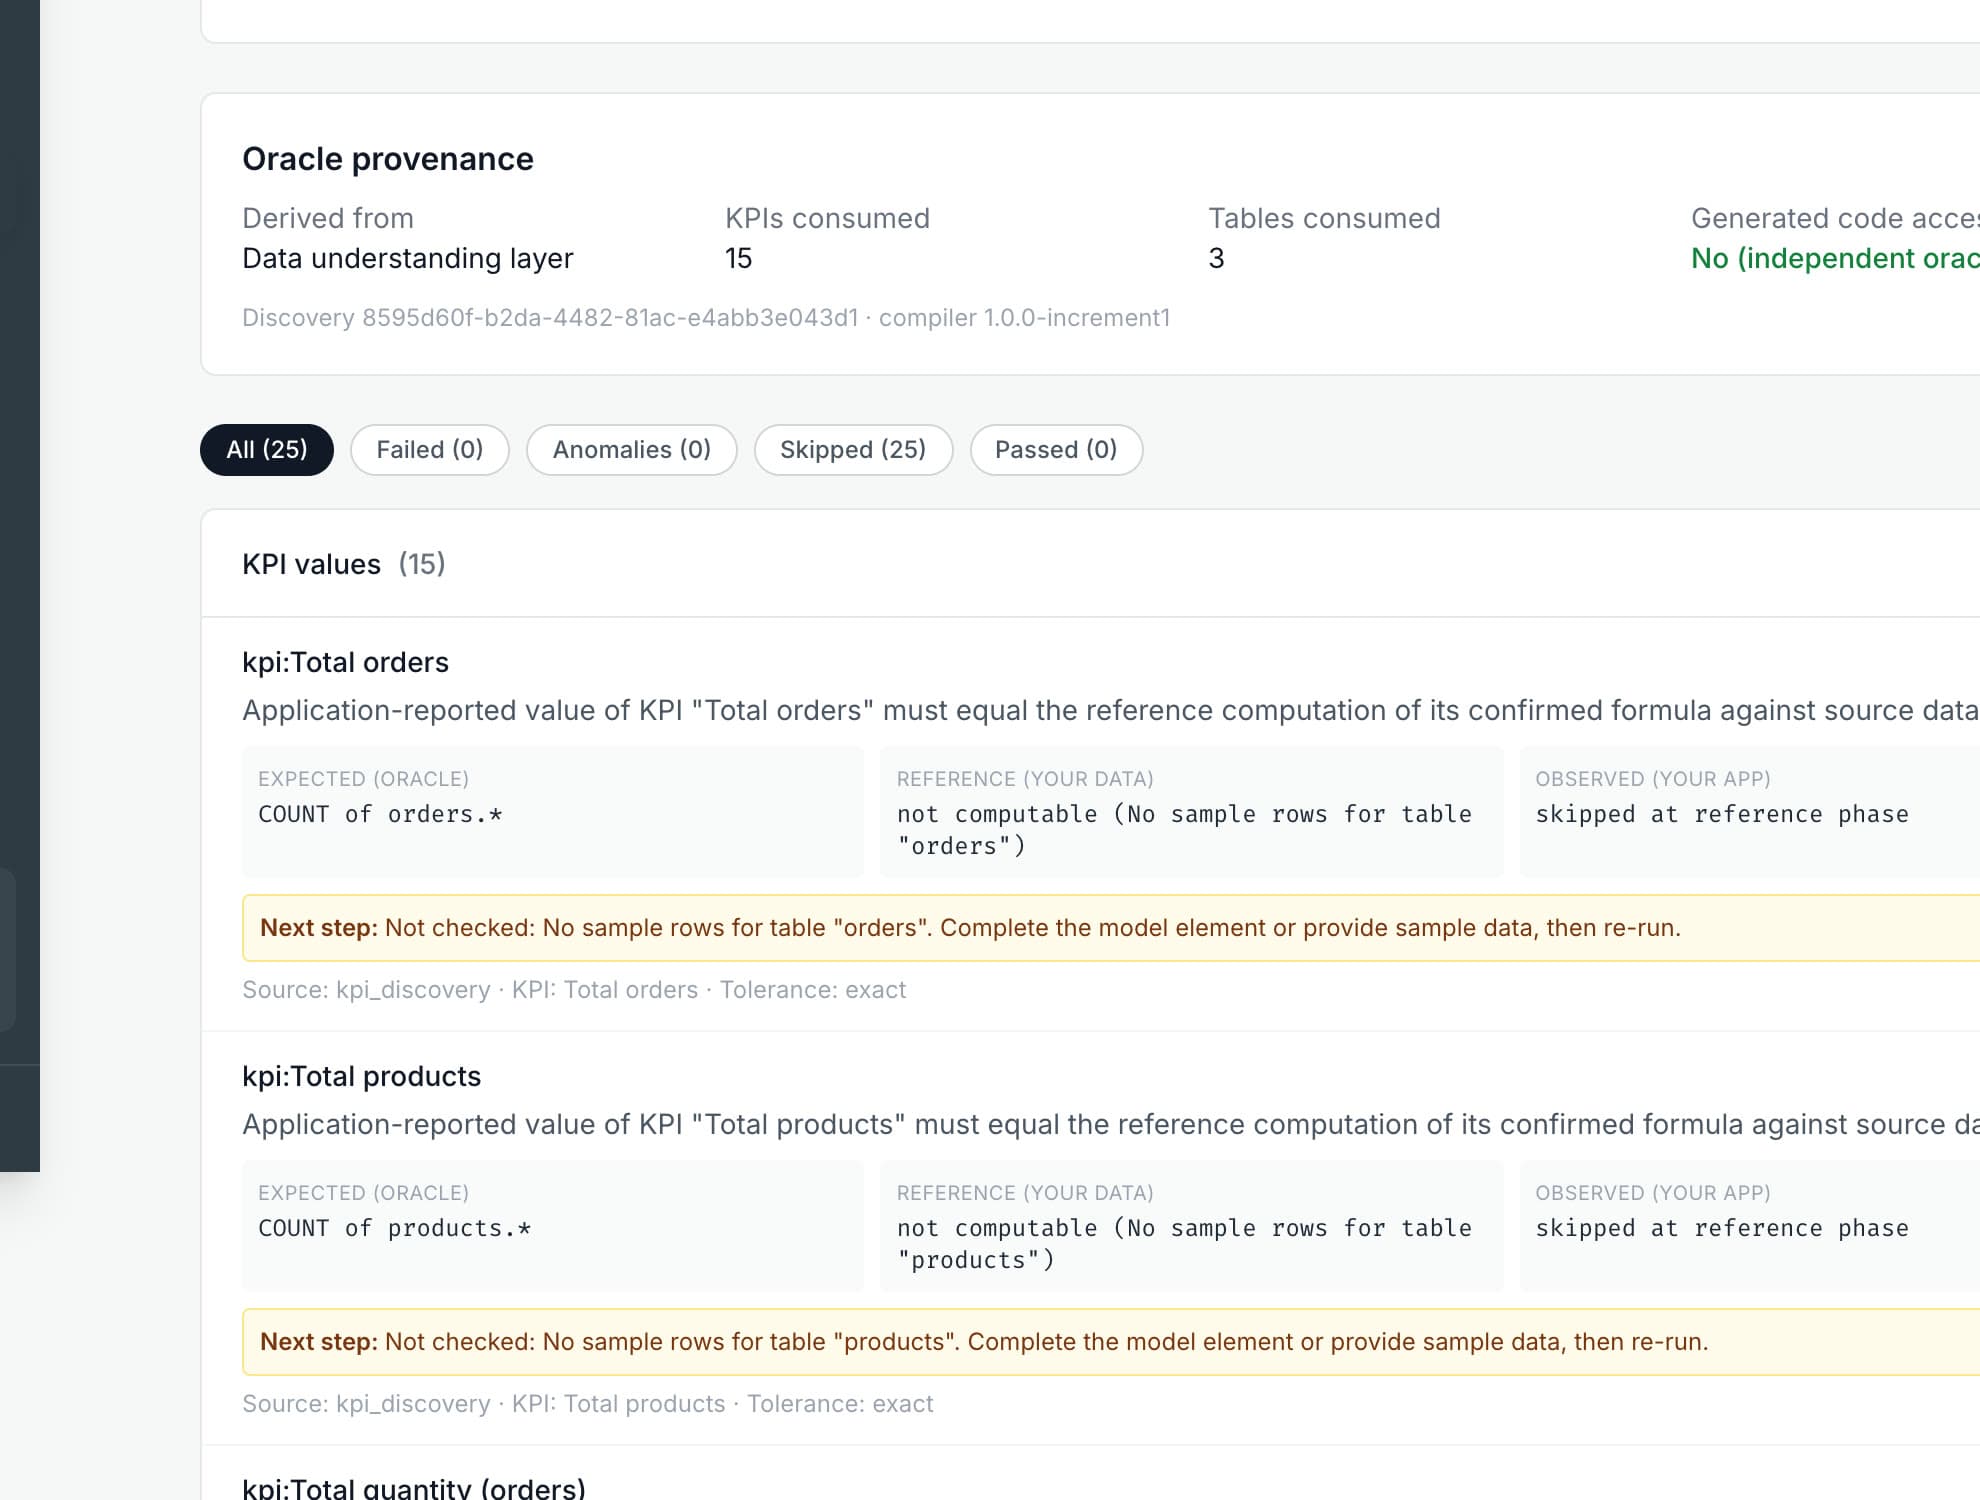The height and width of the screenshot is (1500, 1980).
Task: Click the Oracle provenance heading
Action: tap(388, 159)
